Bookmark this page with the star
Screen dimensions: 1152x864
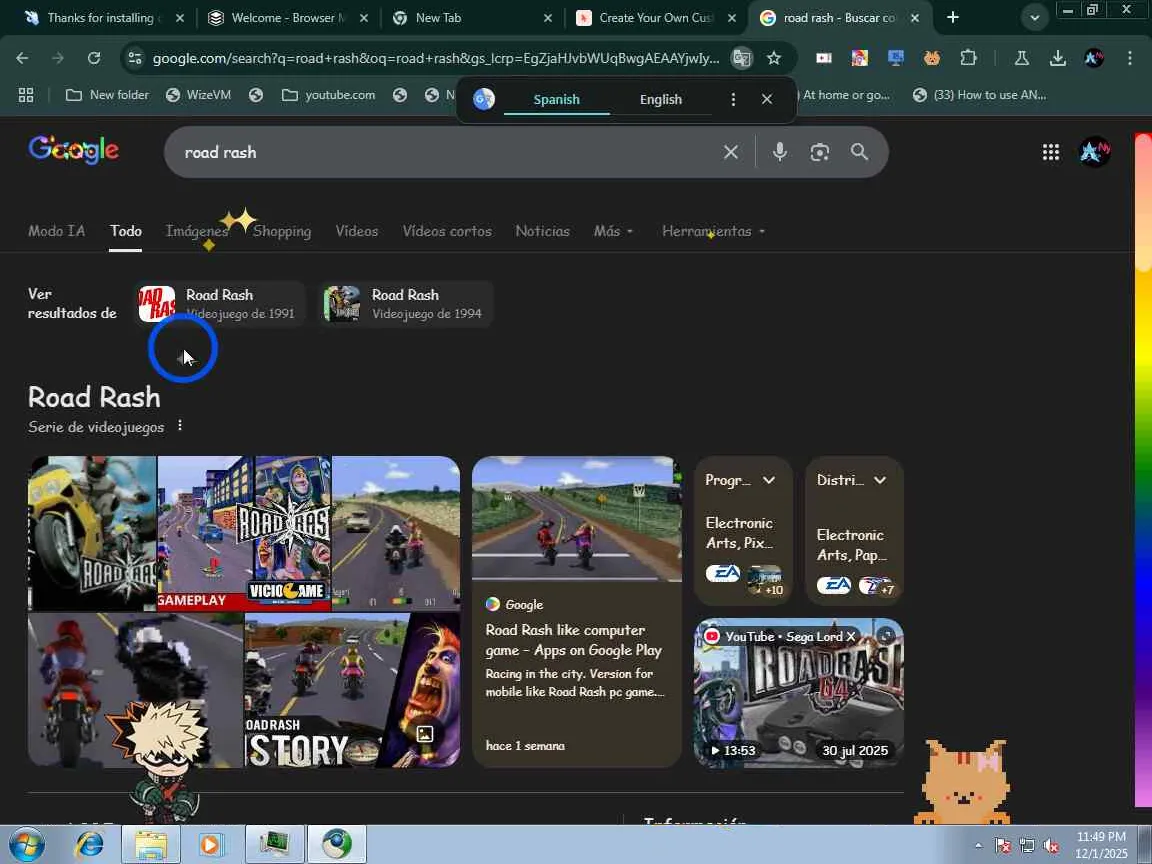coord(774,58)
